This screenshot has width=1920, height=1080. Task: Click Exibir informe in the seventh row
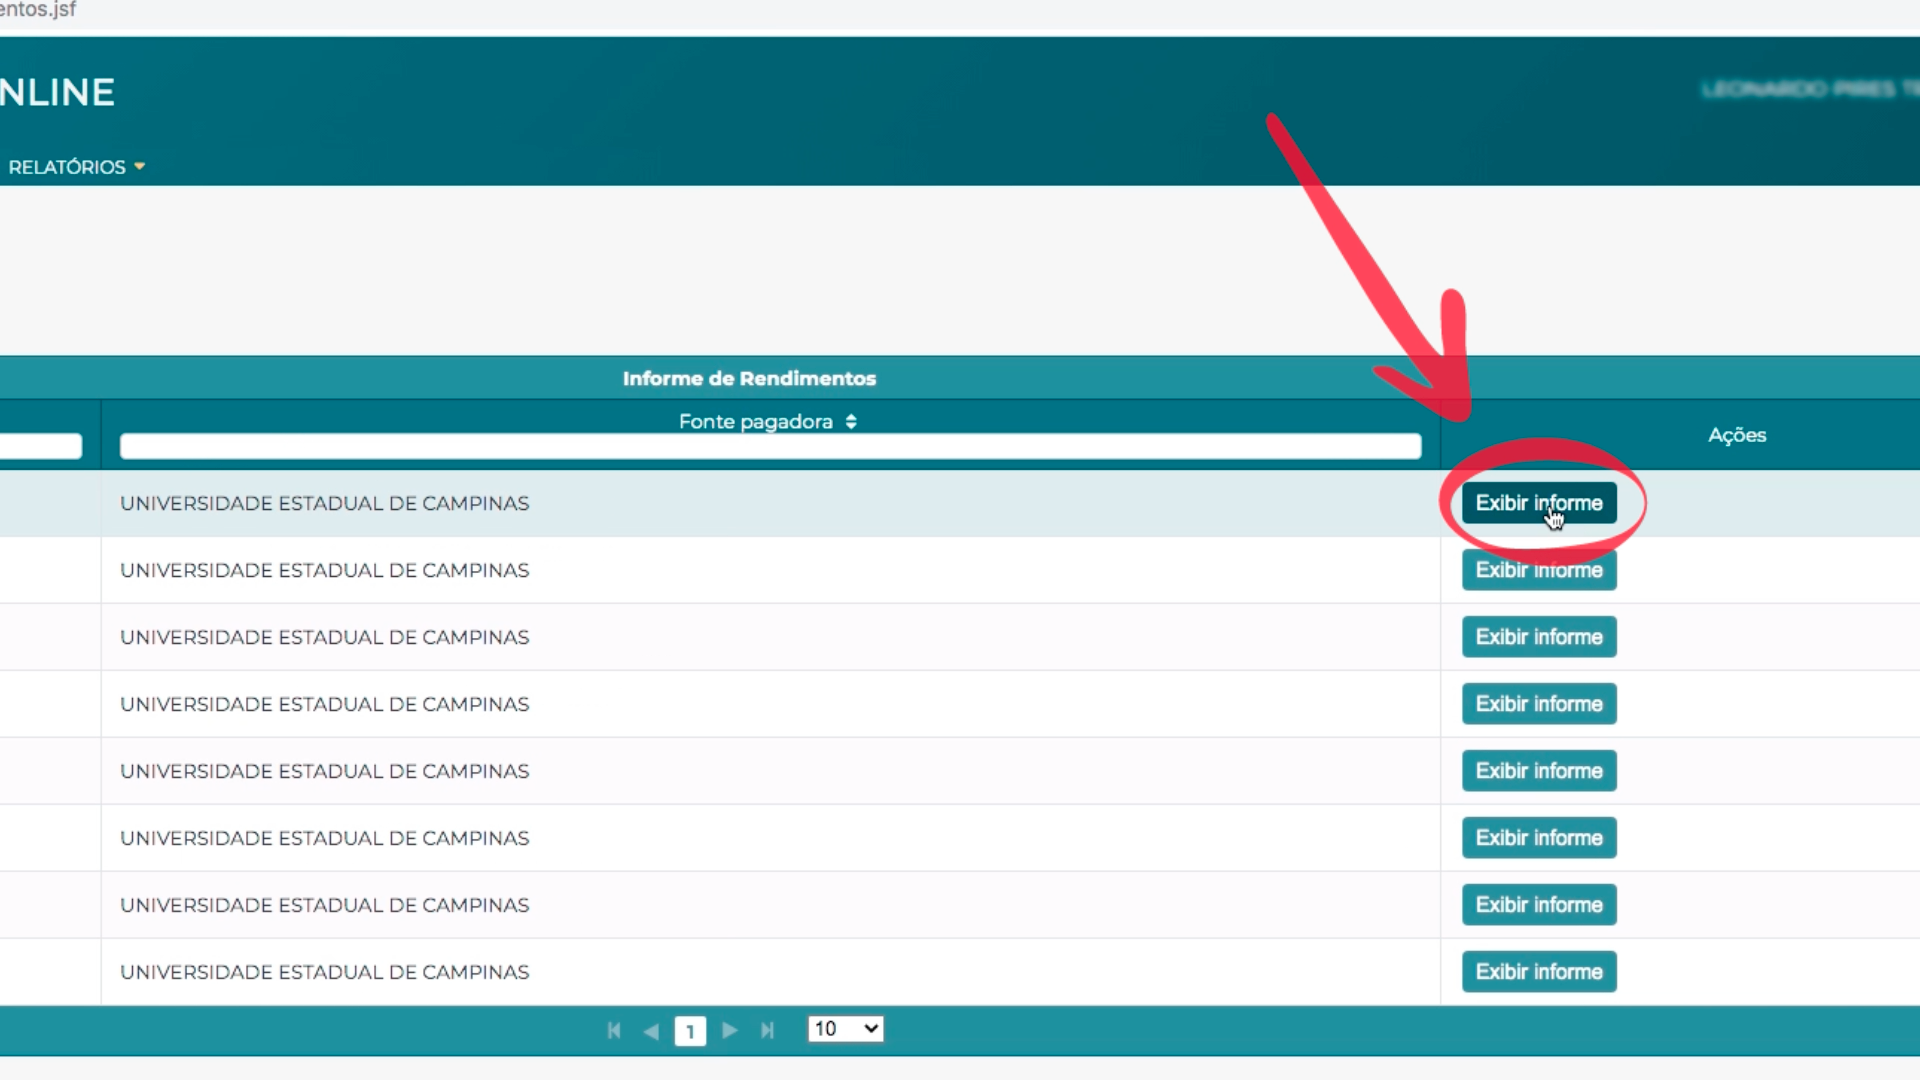1539,905
